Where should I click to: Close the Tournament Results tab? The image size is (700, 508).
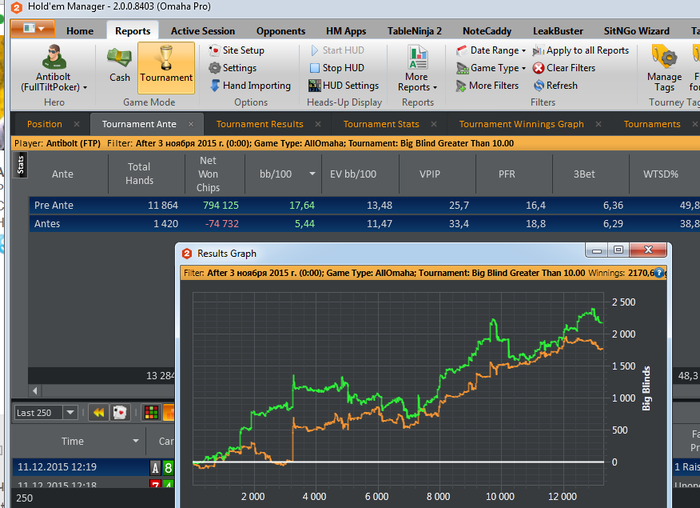coord(318,124)
